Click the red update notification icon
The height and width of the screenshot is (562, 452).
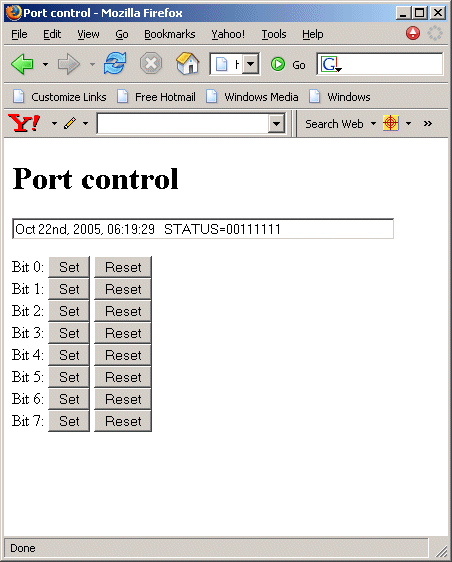pos(413,33)
